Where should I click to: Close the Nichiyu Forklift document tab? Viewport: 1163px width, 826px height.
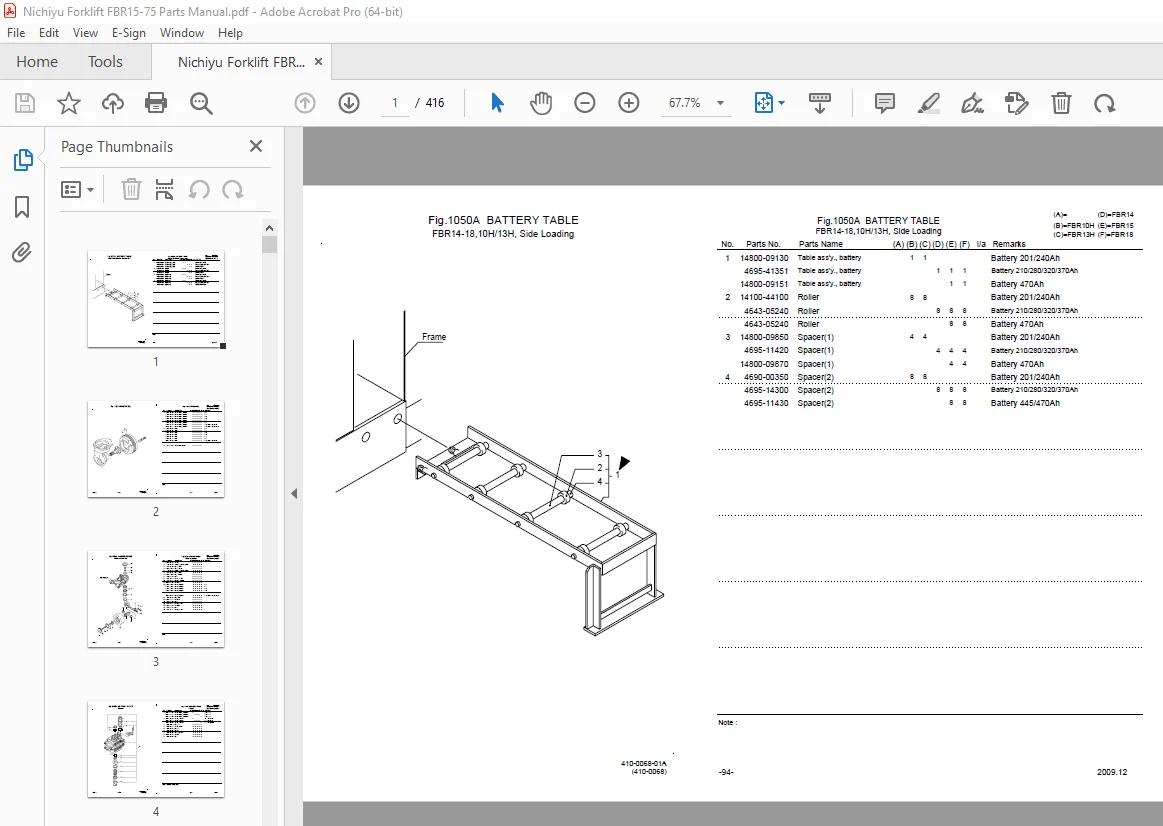tap(318, 62)
